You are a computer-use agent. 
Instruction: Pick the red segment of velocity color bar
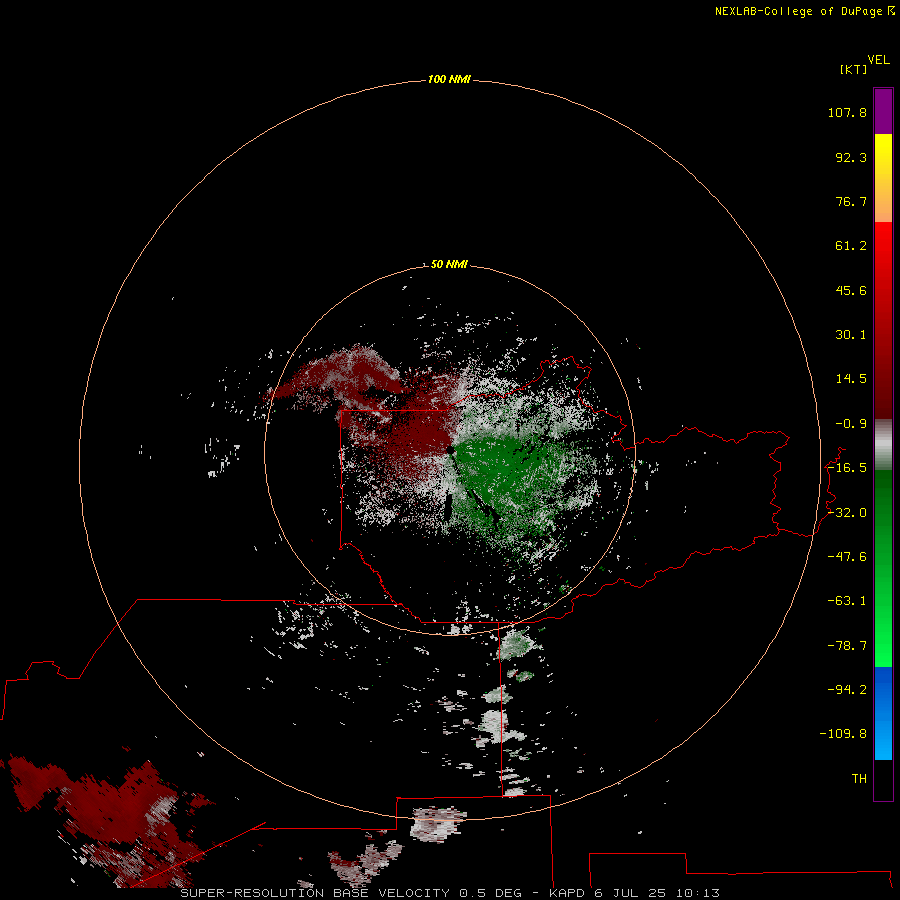pos(883,320)
